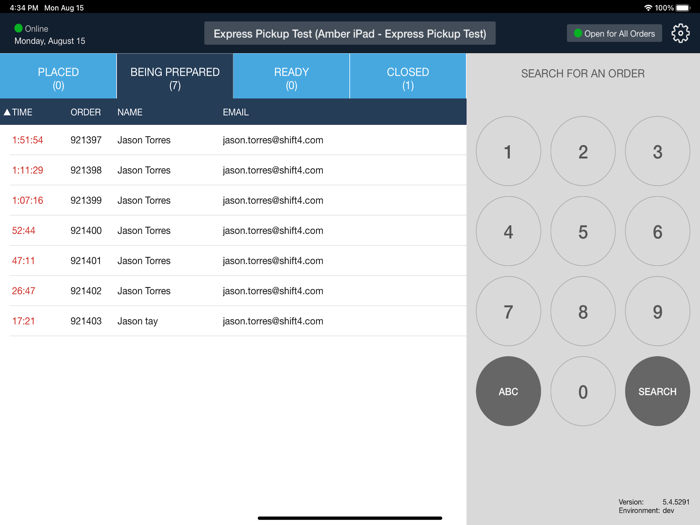Viewport: 700px width, 525px height.
Task: Tap the green Online status indicator
Action: [18, 28]
